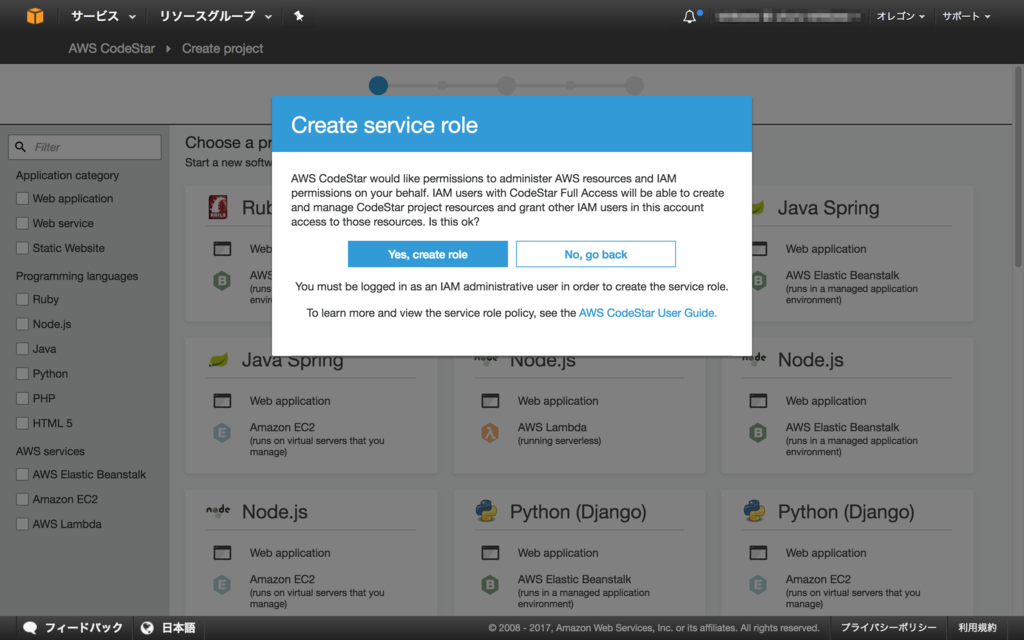Click the Java Spring leaf icon of the Elastic Beanstalk card
Viewport: 1024px width, 640px height.
(758, 208)
